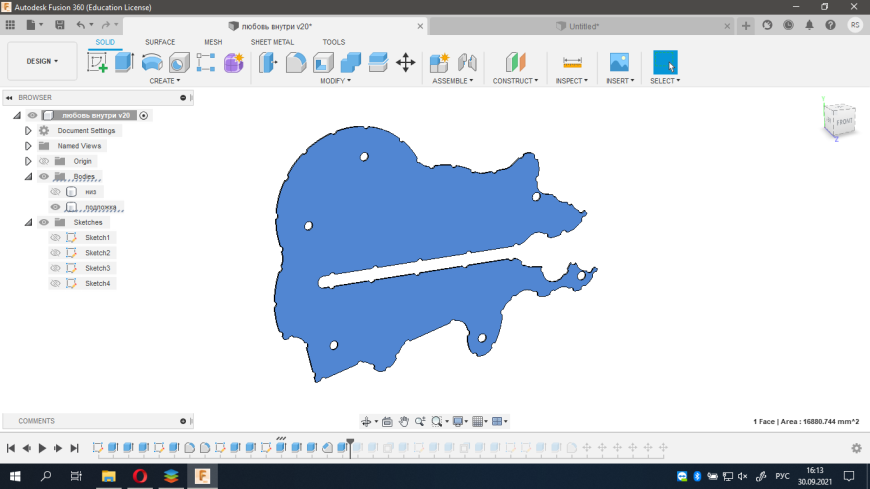Open the Measure tool
The height and width of the screenshot is (489, 870).
point(572,63)
